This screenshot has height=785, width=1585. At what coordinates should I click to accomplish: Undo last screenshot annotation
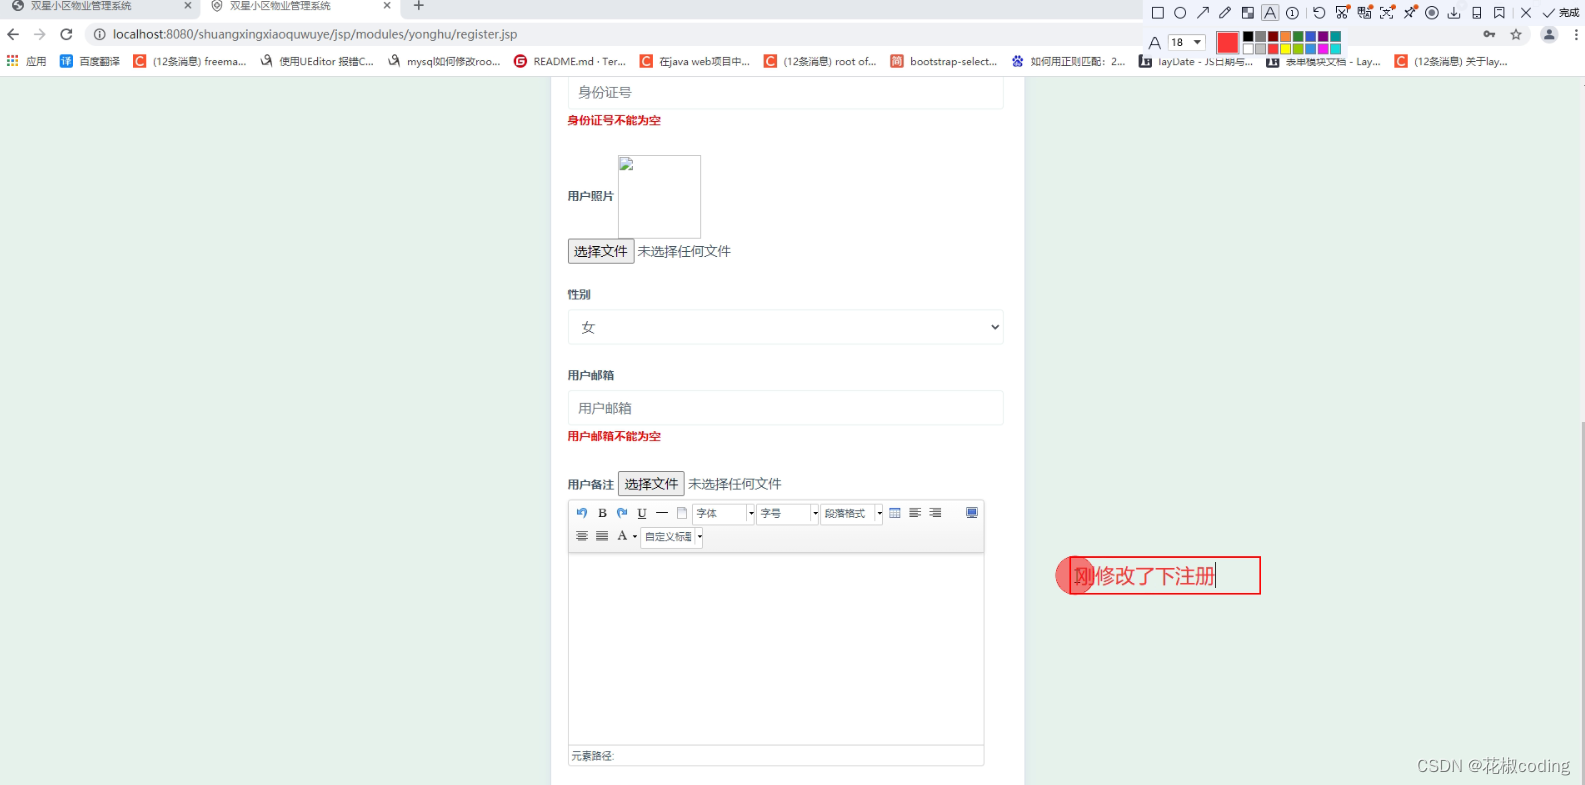(x=1319, y=13)
